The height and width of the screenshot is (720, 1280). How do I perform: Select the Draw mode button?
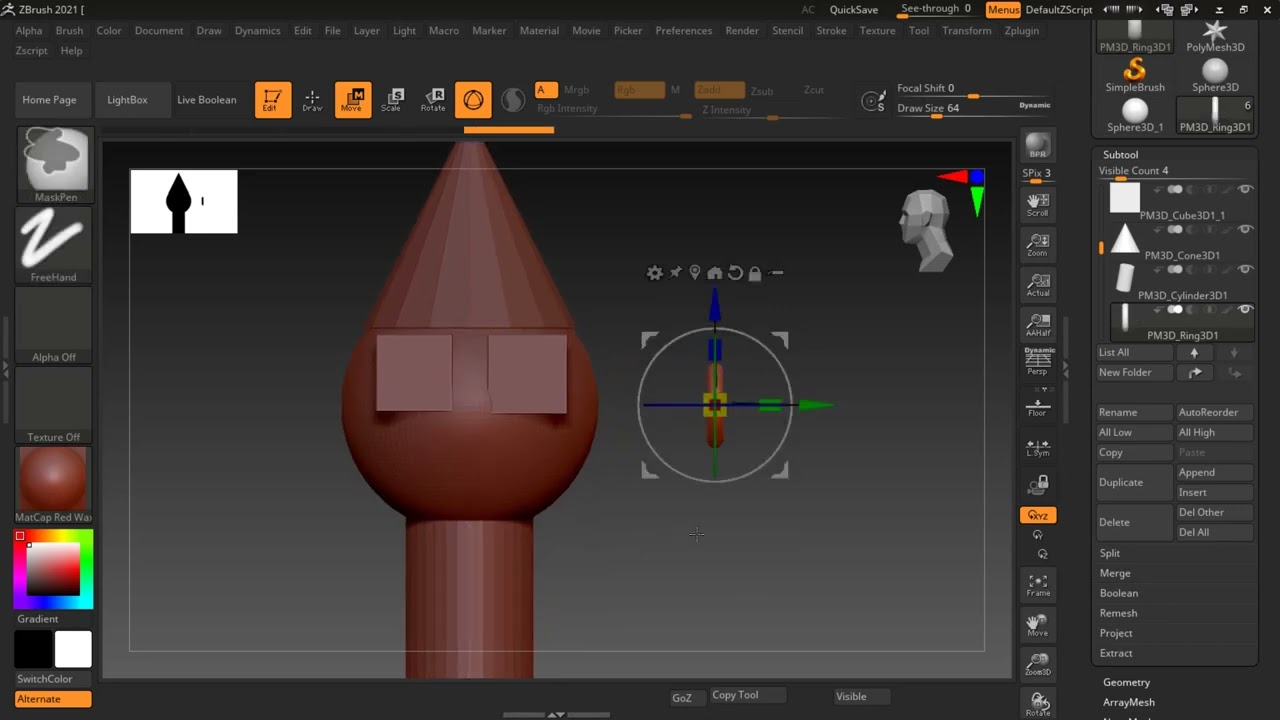point(312,100)
